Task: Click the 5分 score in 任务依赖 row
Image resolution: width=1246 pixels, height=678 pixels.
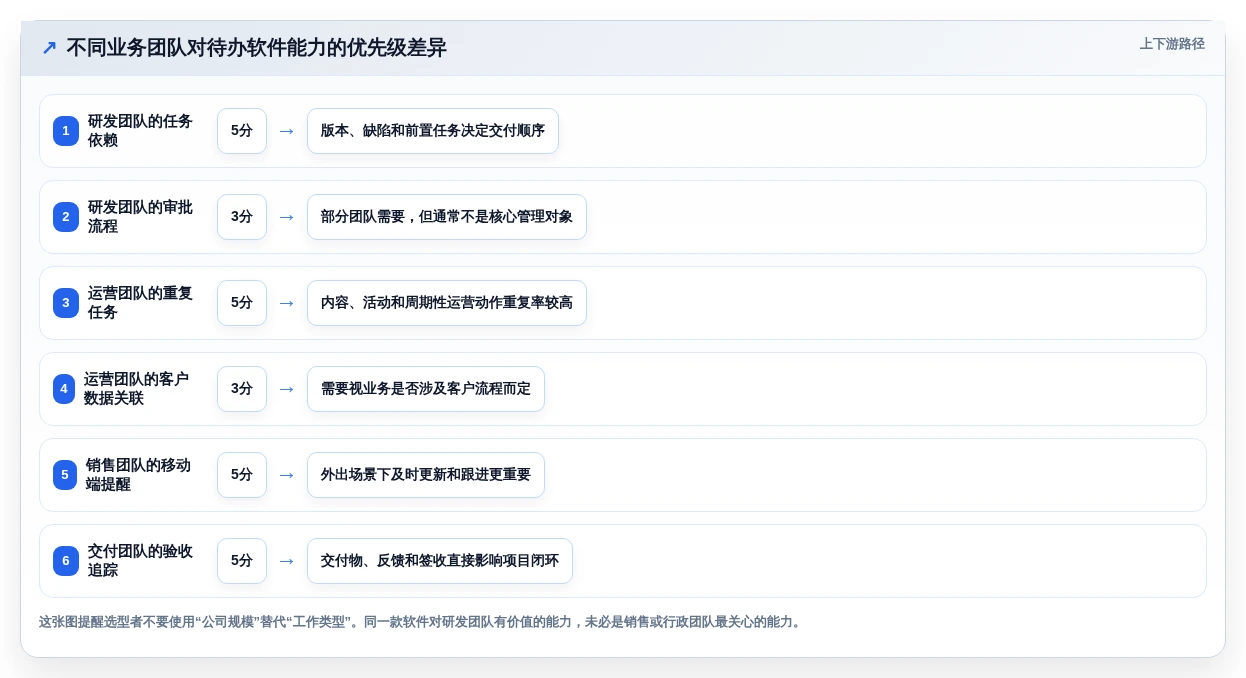Action: coord(242,131)
